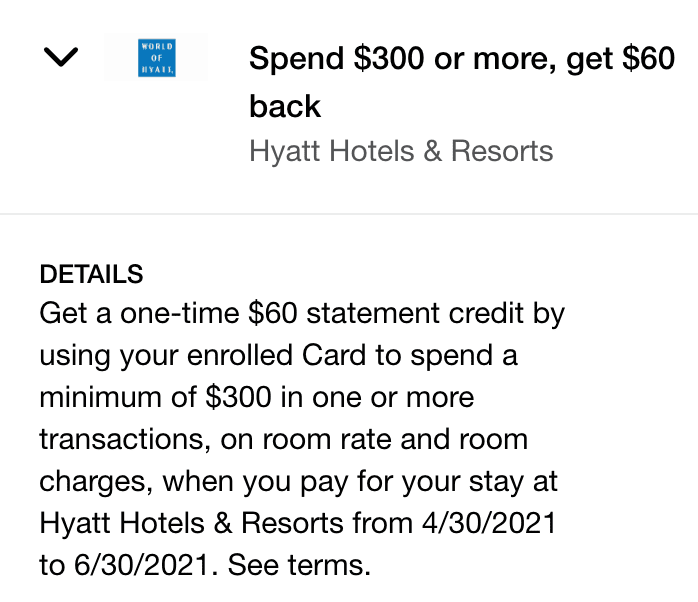Screen dimensions: 698x602
Task: Click the 'minimum of $300 in one or more' line
Action: [x=256, y=397]
